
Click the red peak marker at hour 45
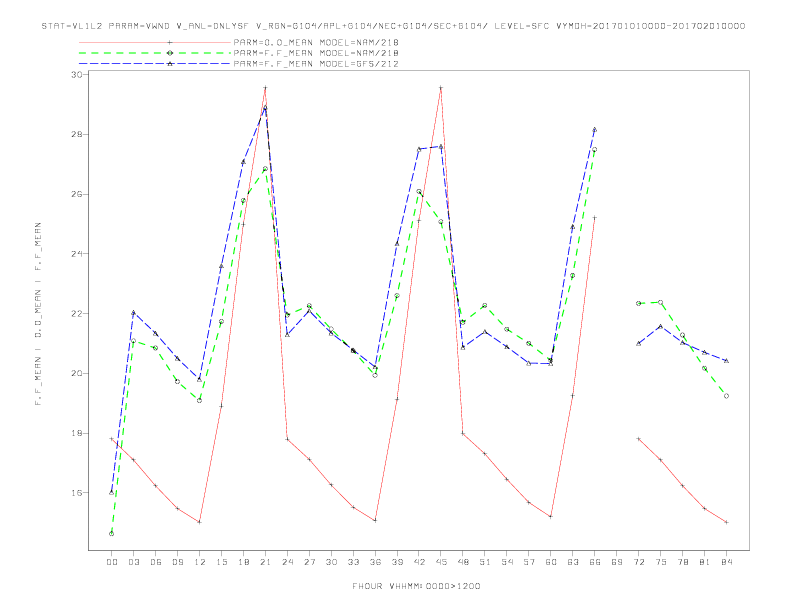tap(441, 88)
